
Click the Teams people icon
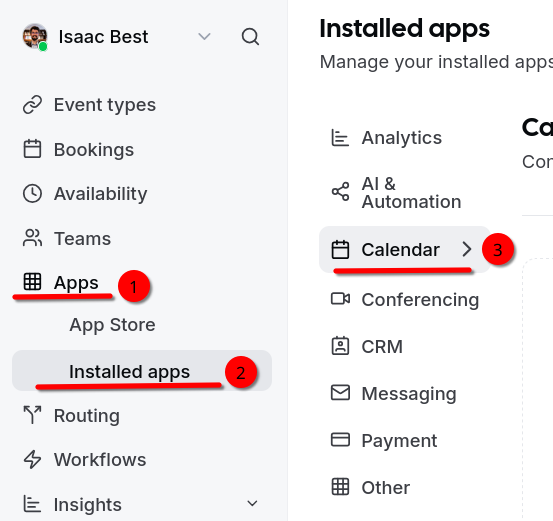(32, 238)
